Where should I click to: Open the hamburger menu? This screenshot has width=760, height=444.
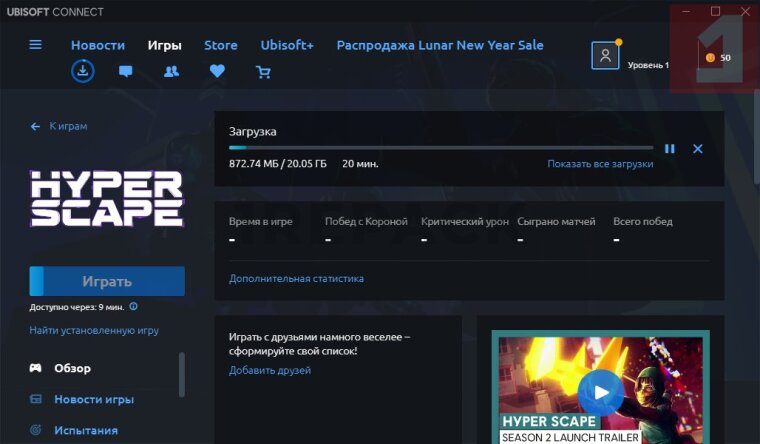[36, 45]
